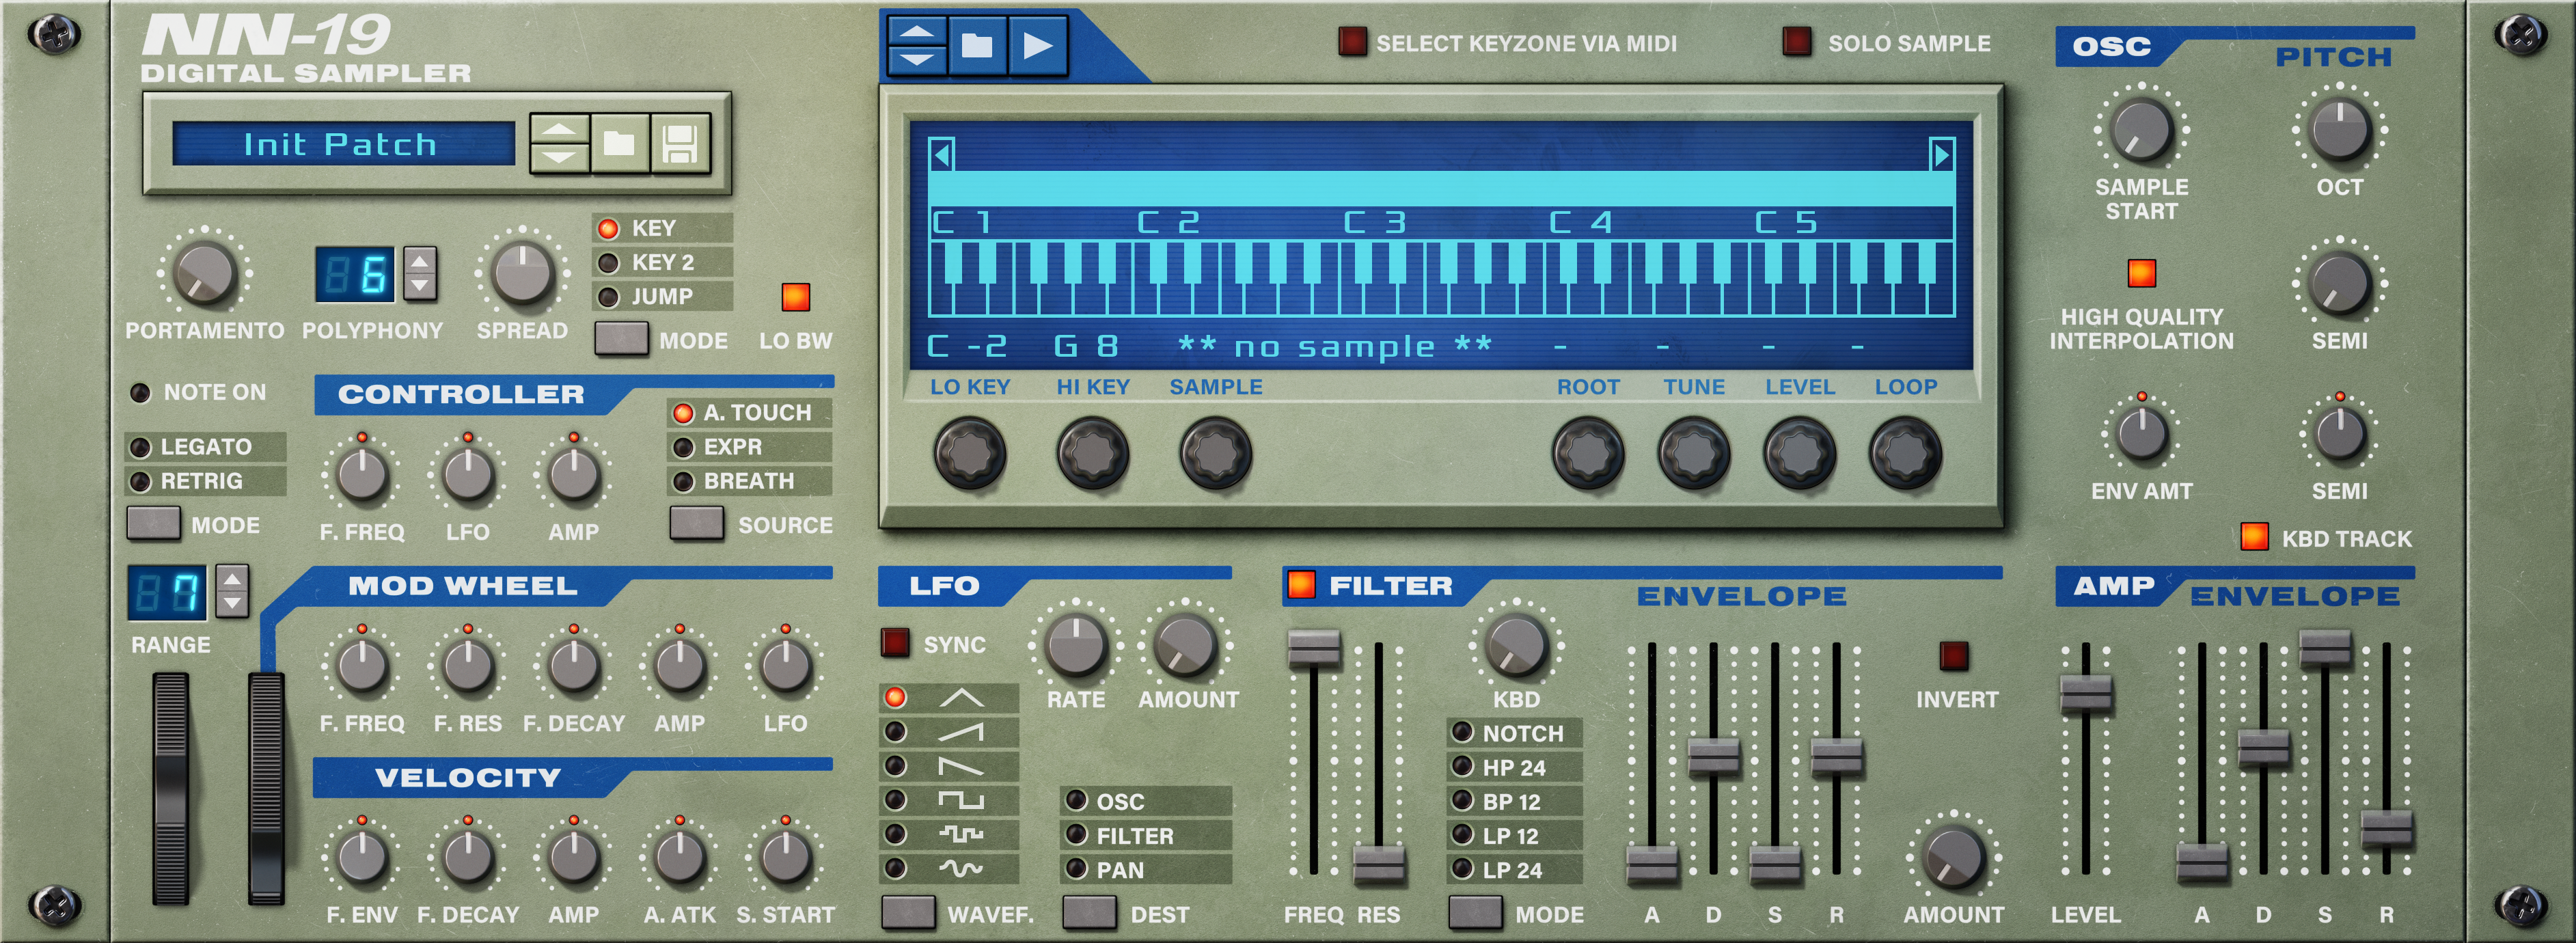Select EXPR as controller source
2576x943 pixels.
tap(749, 447)
